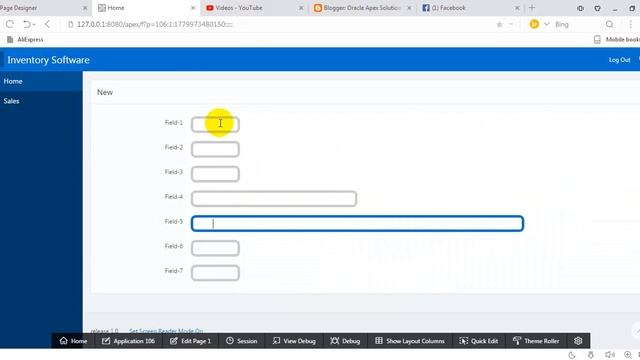Open the AliExpress bookmark

tap(25, 40)
